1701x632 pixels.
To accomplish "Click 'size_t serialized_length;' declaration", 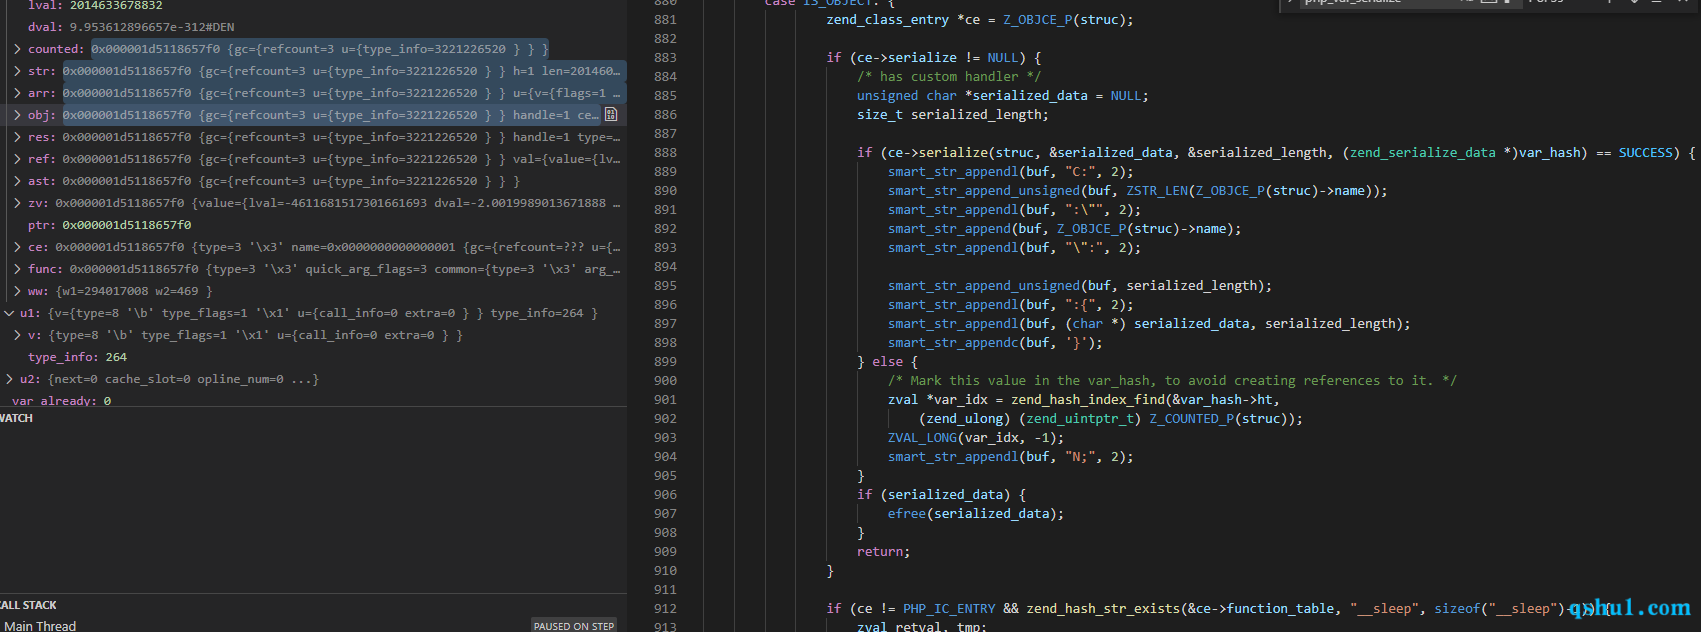I will [953, 115].
